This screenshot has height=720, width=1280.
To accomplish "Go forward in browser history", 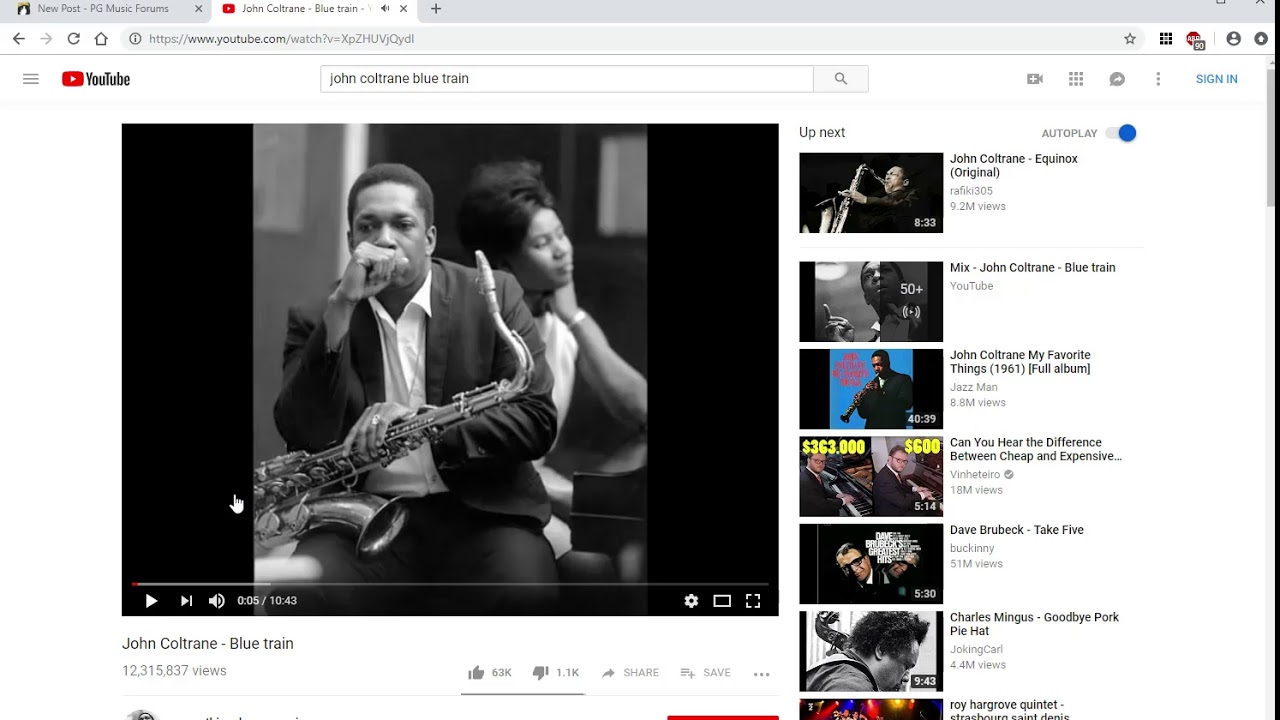I will coord(46,39).
